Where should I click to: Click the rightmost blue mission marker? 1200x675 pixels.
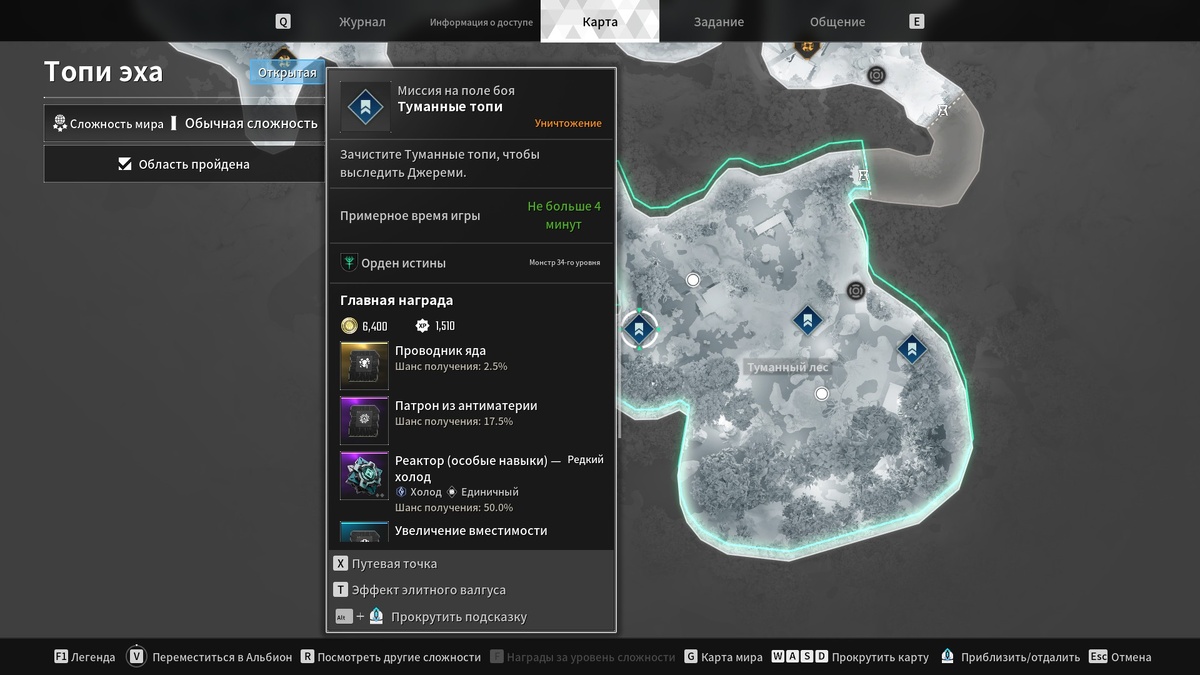tap(911, 349)
